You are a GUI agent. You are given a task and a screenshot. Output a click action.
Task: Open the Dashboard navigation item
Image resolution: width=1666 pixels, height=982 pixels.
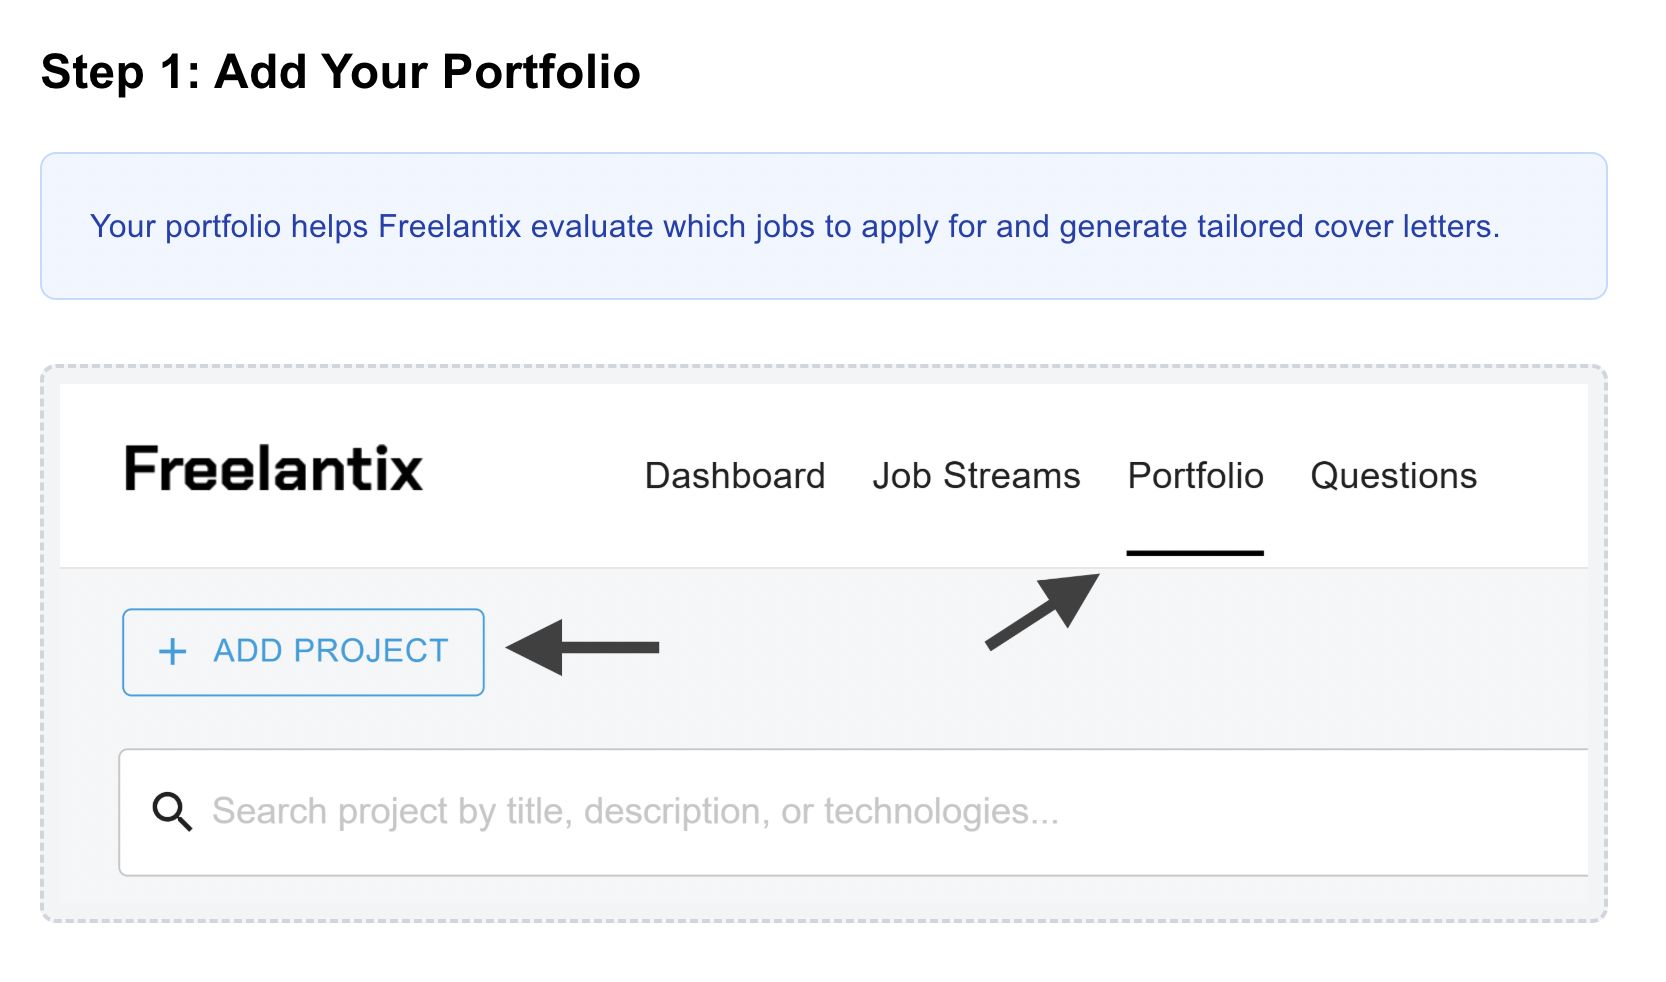click(735, 476)
